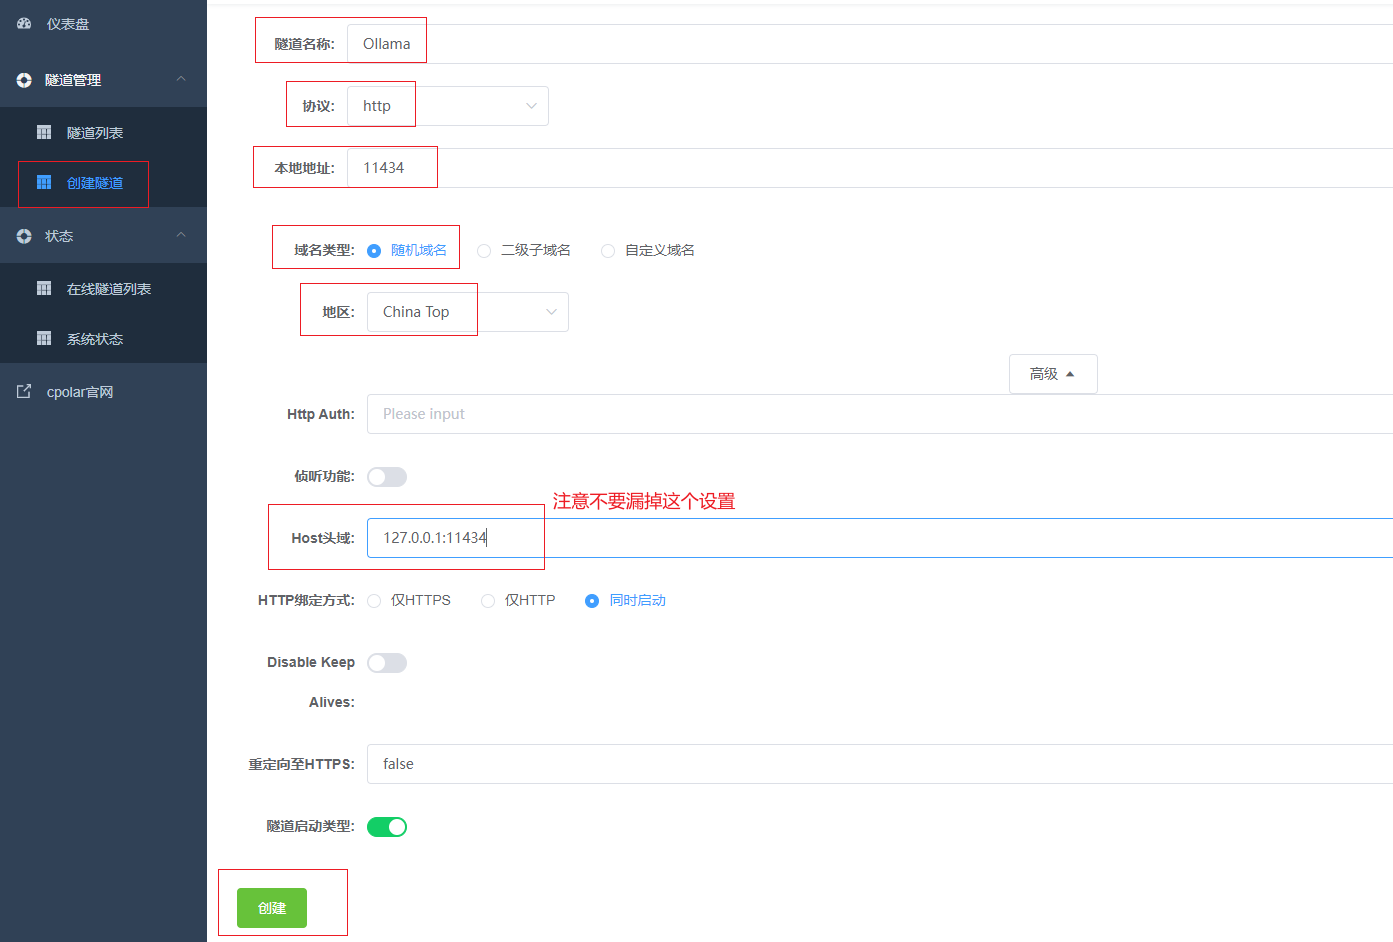
Task: Open 系统状态 menu item
Action: [x=95, y=339]
